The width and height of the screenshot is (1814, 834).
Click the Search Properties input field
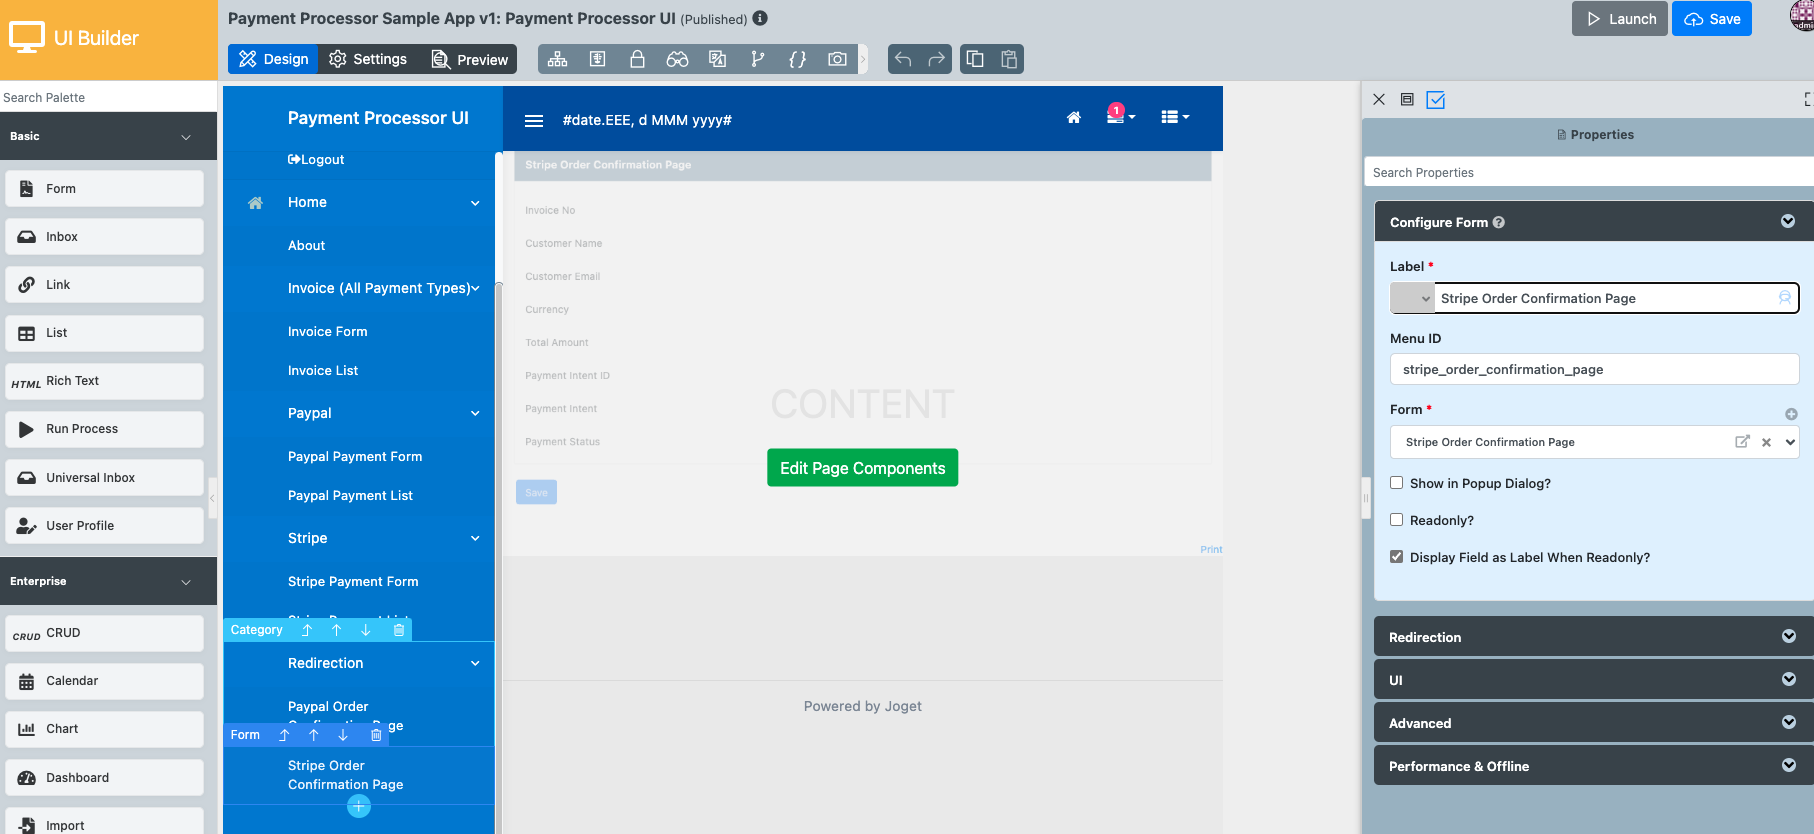(x=1589, y=172)
